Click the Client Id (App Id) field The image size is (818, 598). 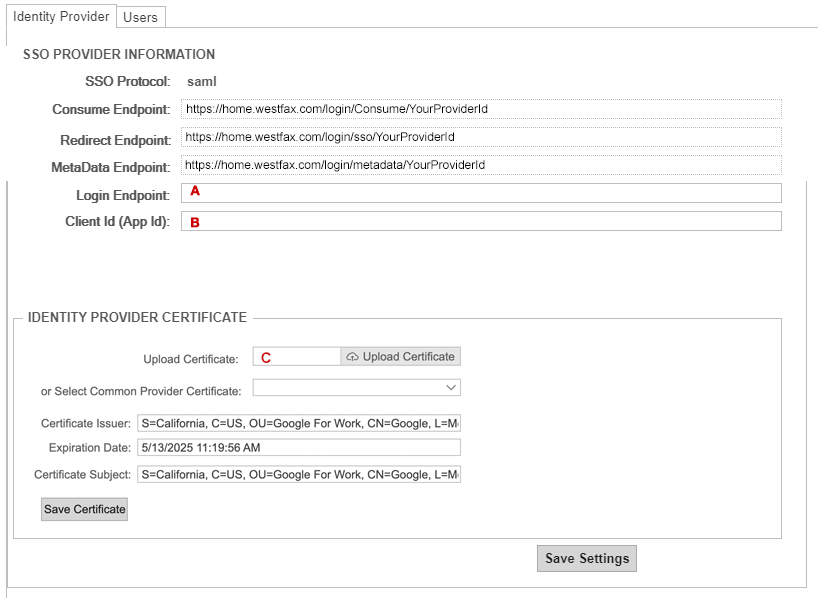pos(480,220)
